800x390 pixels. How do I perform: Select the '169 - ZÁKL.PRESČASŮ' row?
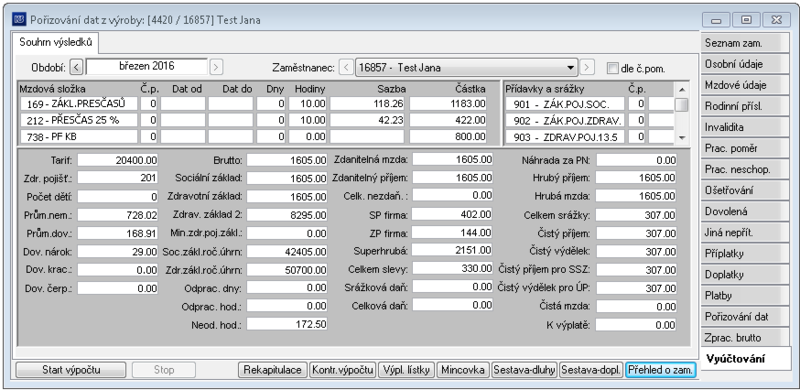click(x=79, y=104)
